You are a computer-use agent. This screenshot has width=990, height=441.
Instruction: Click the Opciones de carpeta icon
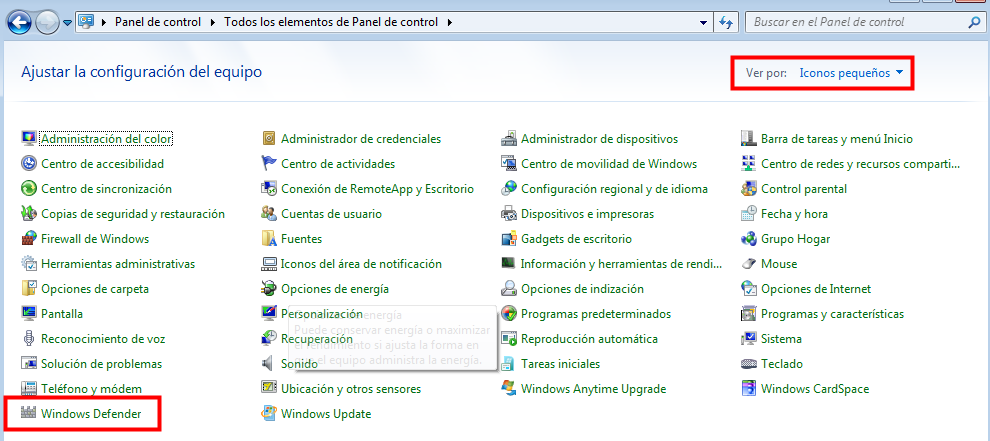[29, 289]
